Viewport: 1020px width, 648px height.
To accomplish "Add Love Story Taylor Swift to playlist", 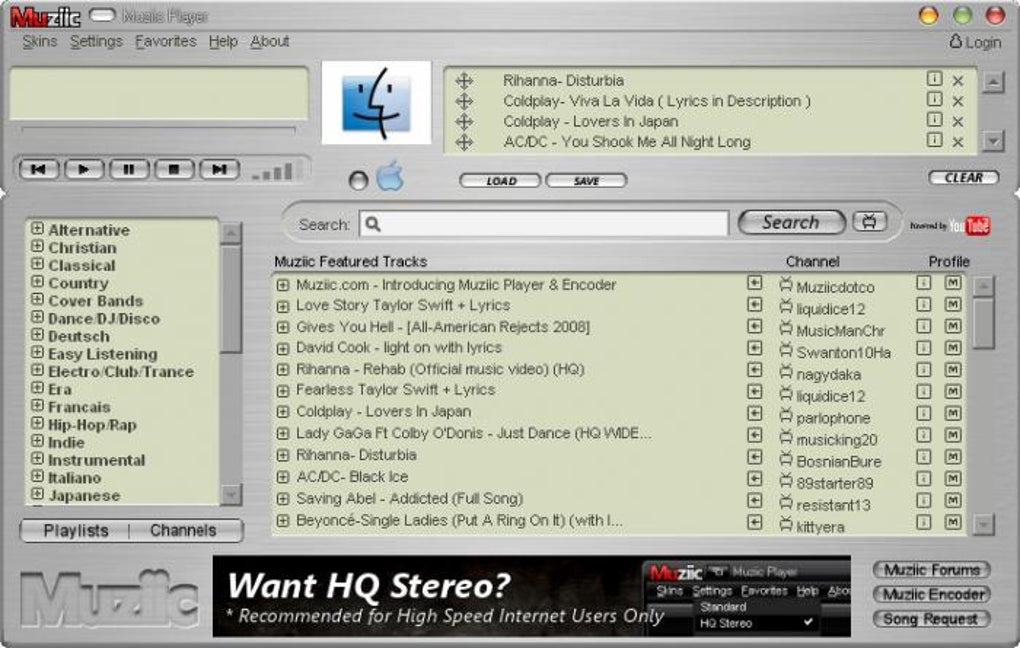I will click(755, 304).
